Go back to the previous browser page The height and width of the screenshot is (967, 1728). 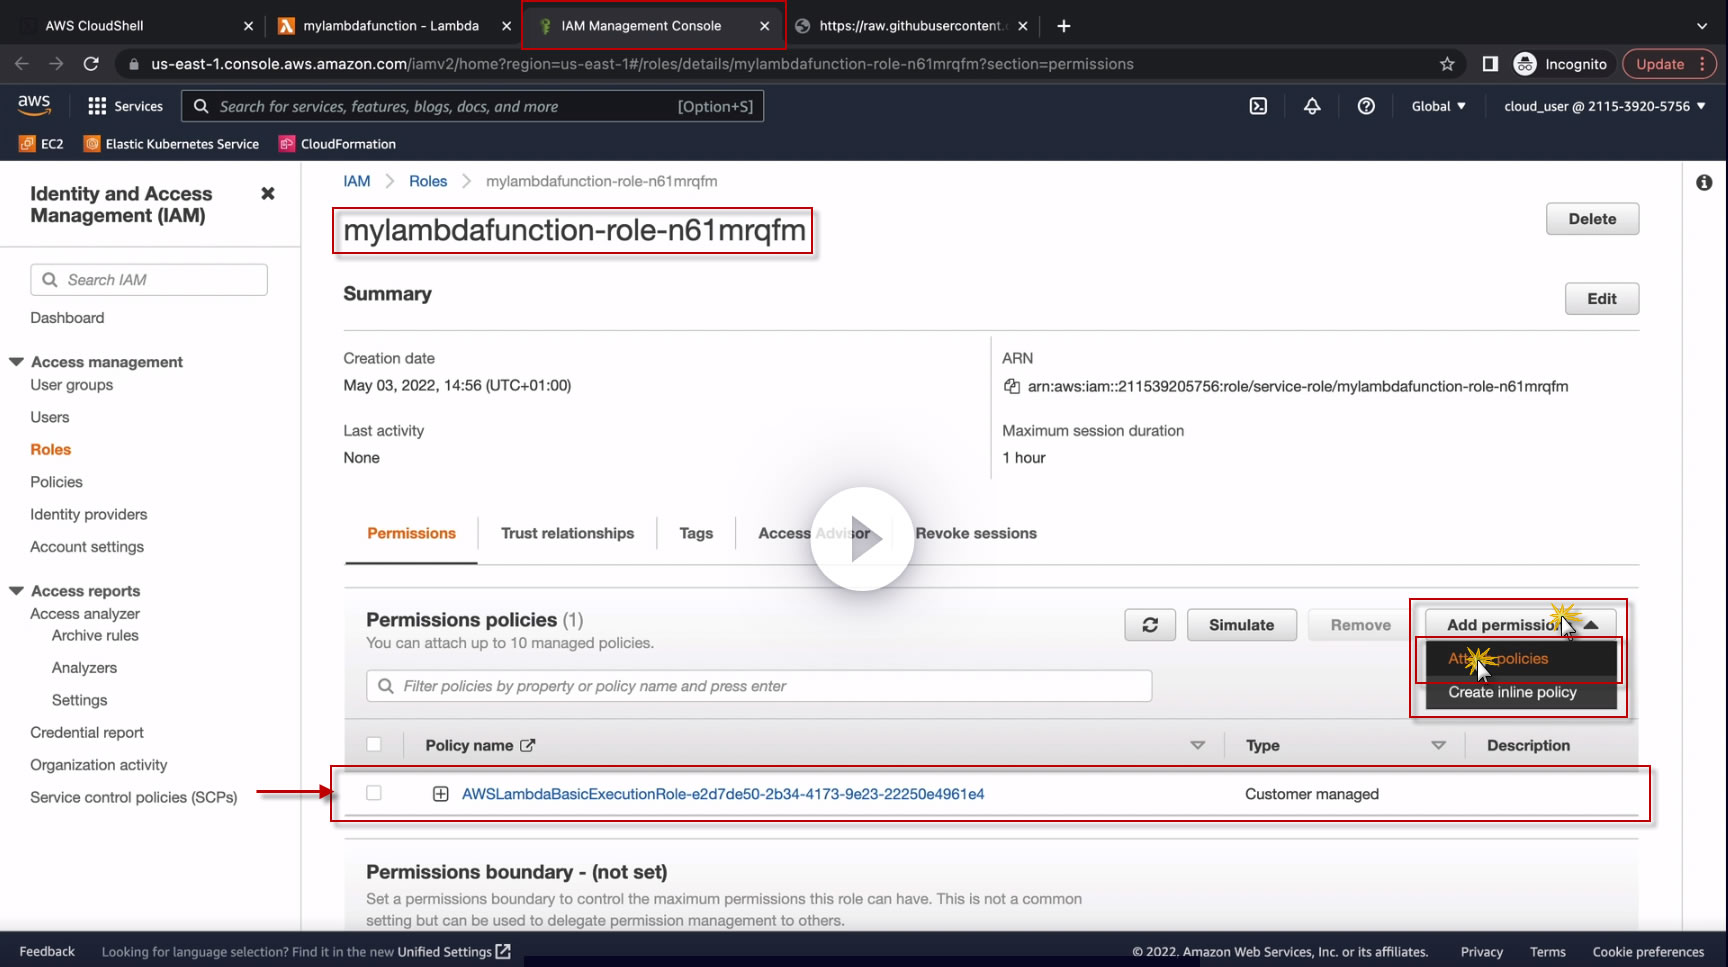pyautogui.click(x=22, y=64)
